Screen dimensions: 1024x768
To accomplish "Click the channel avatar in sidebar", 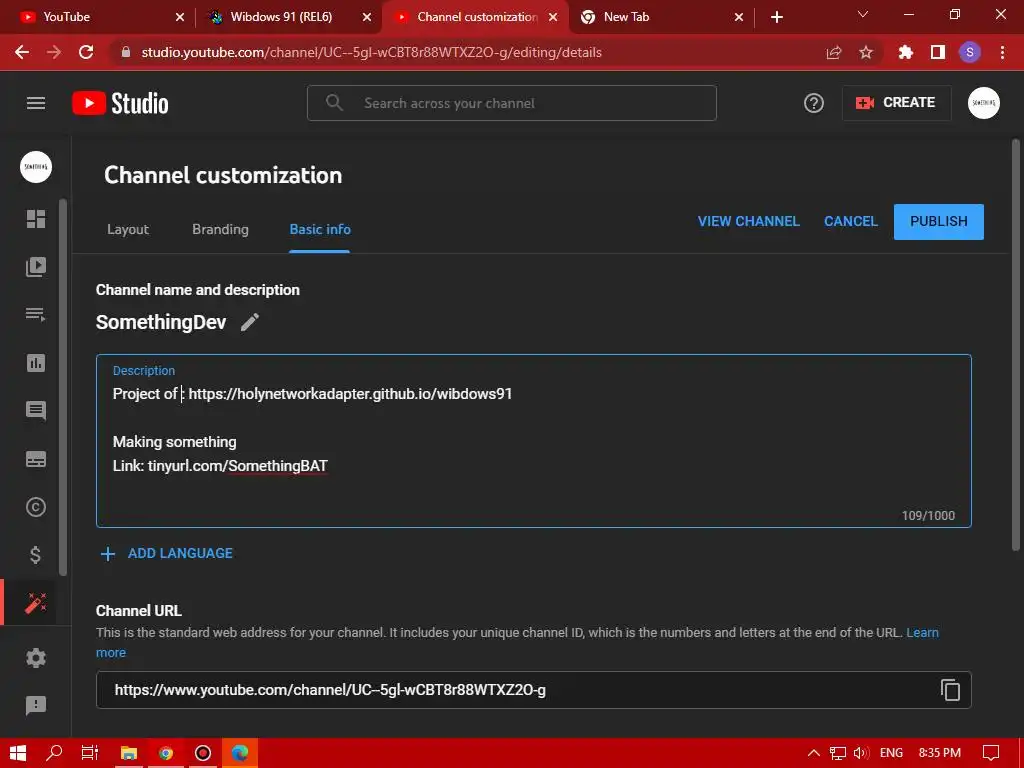I will 36,167.
